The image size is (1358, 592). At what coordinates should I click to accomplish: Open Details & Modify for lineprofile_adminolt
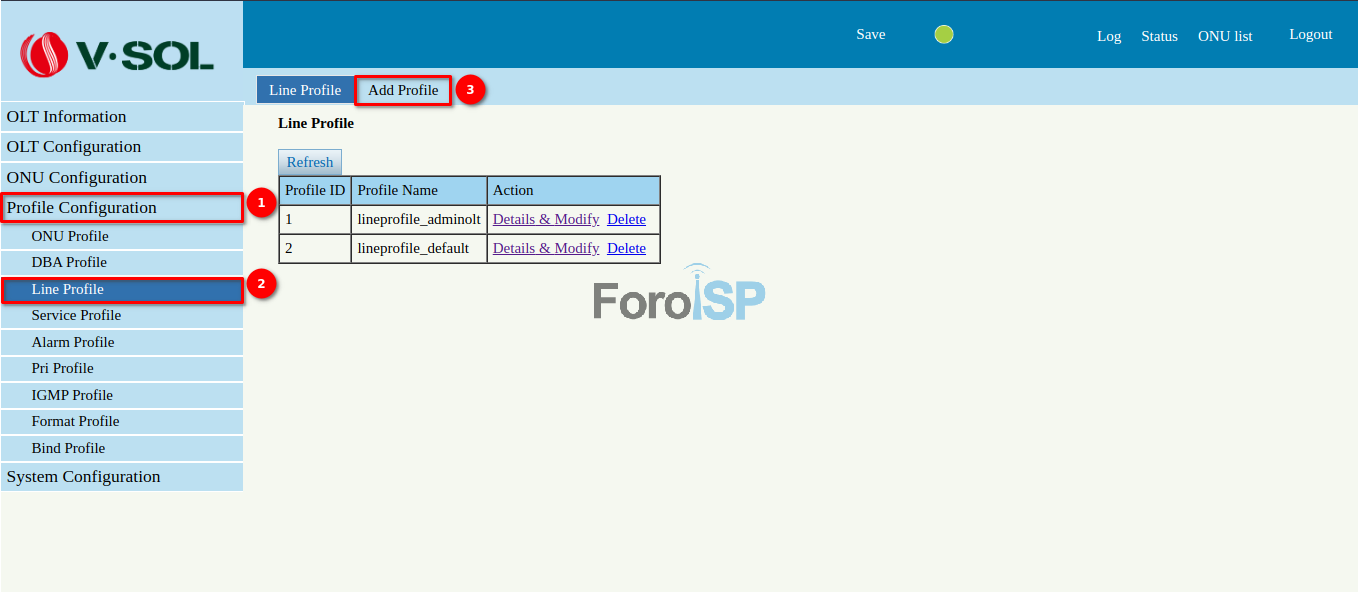[546, 219]
